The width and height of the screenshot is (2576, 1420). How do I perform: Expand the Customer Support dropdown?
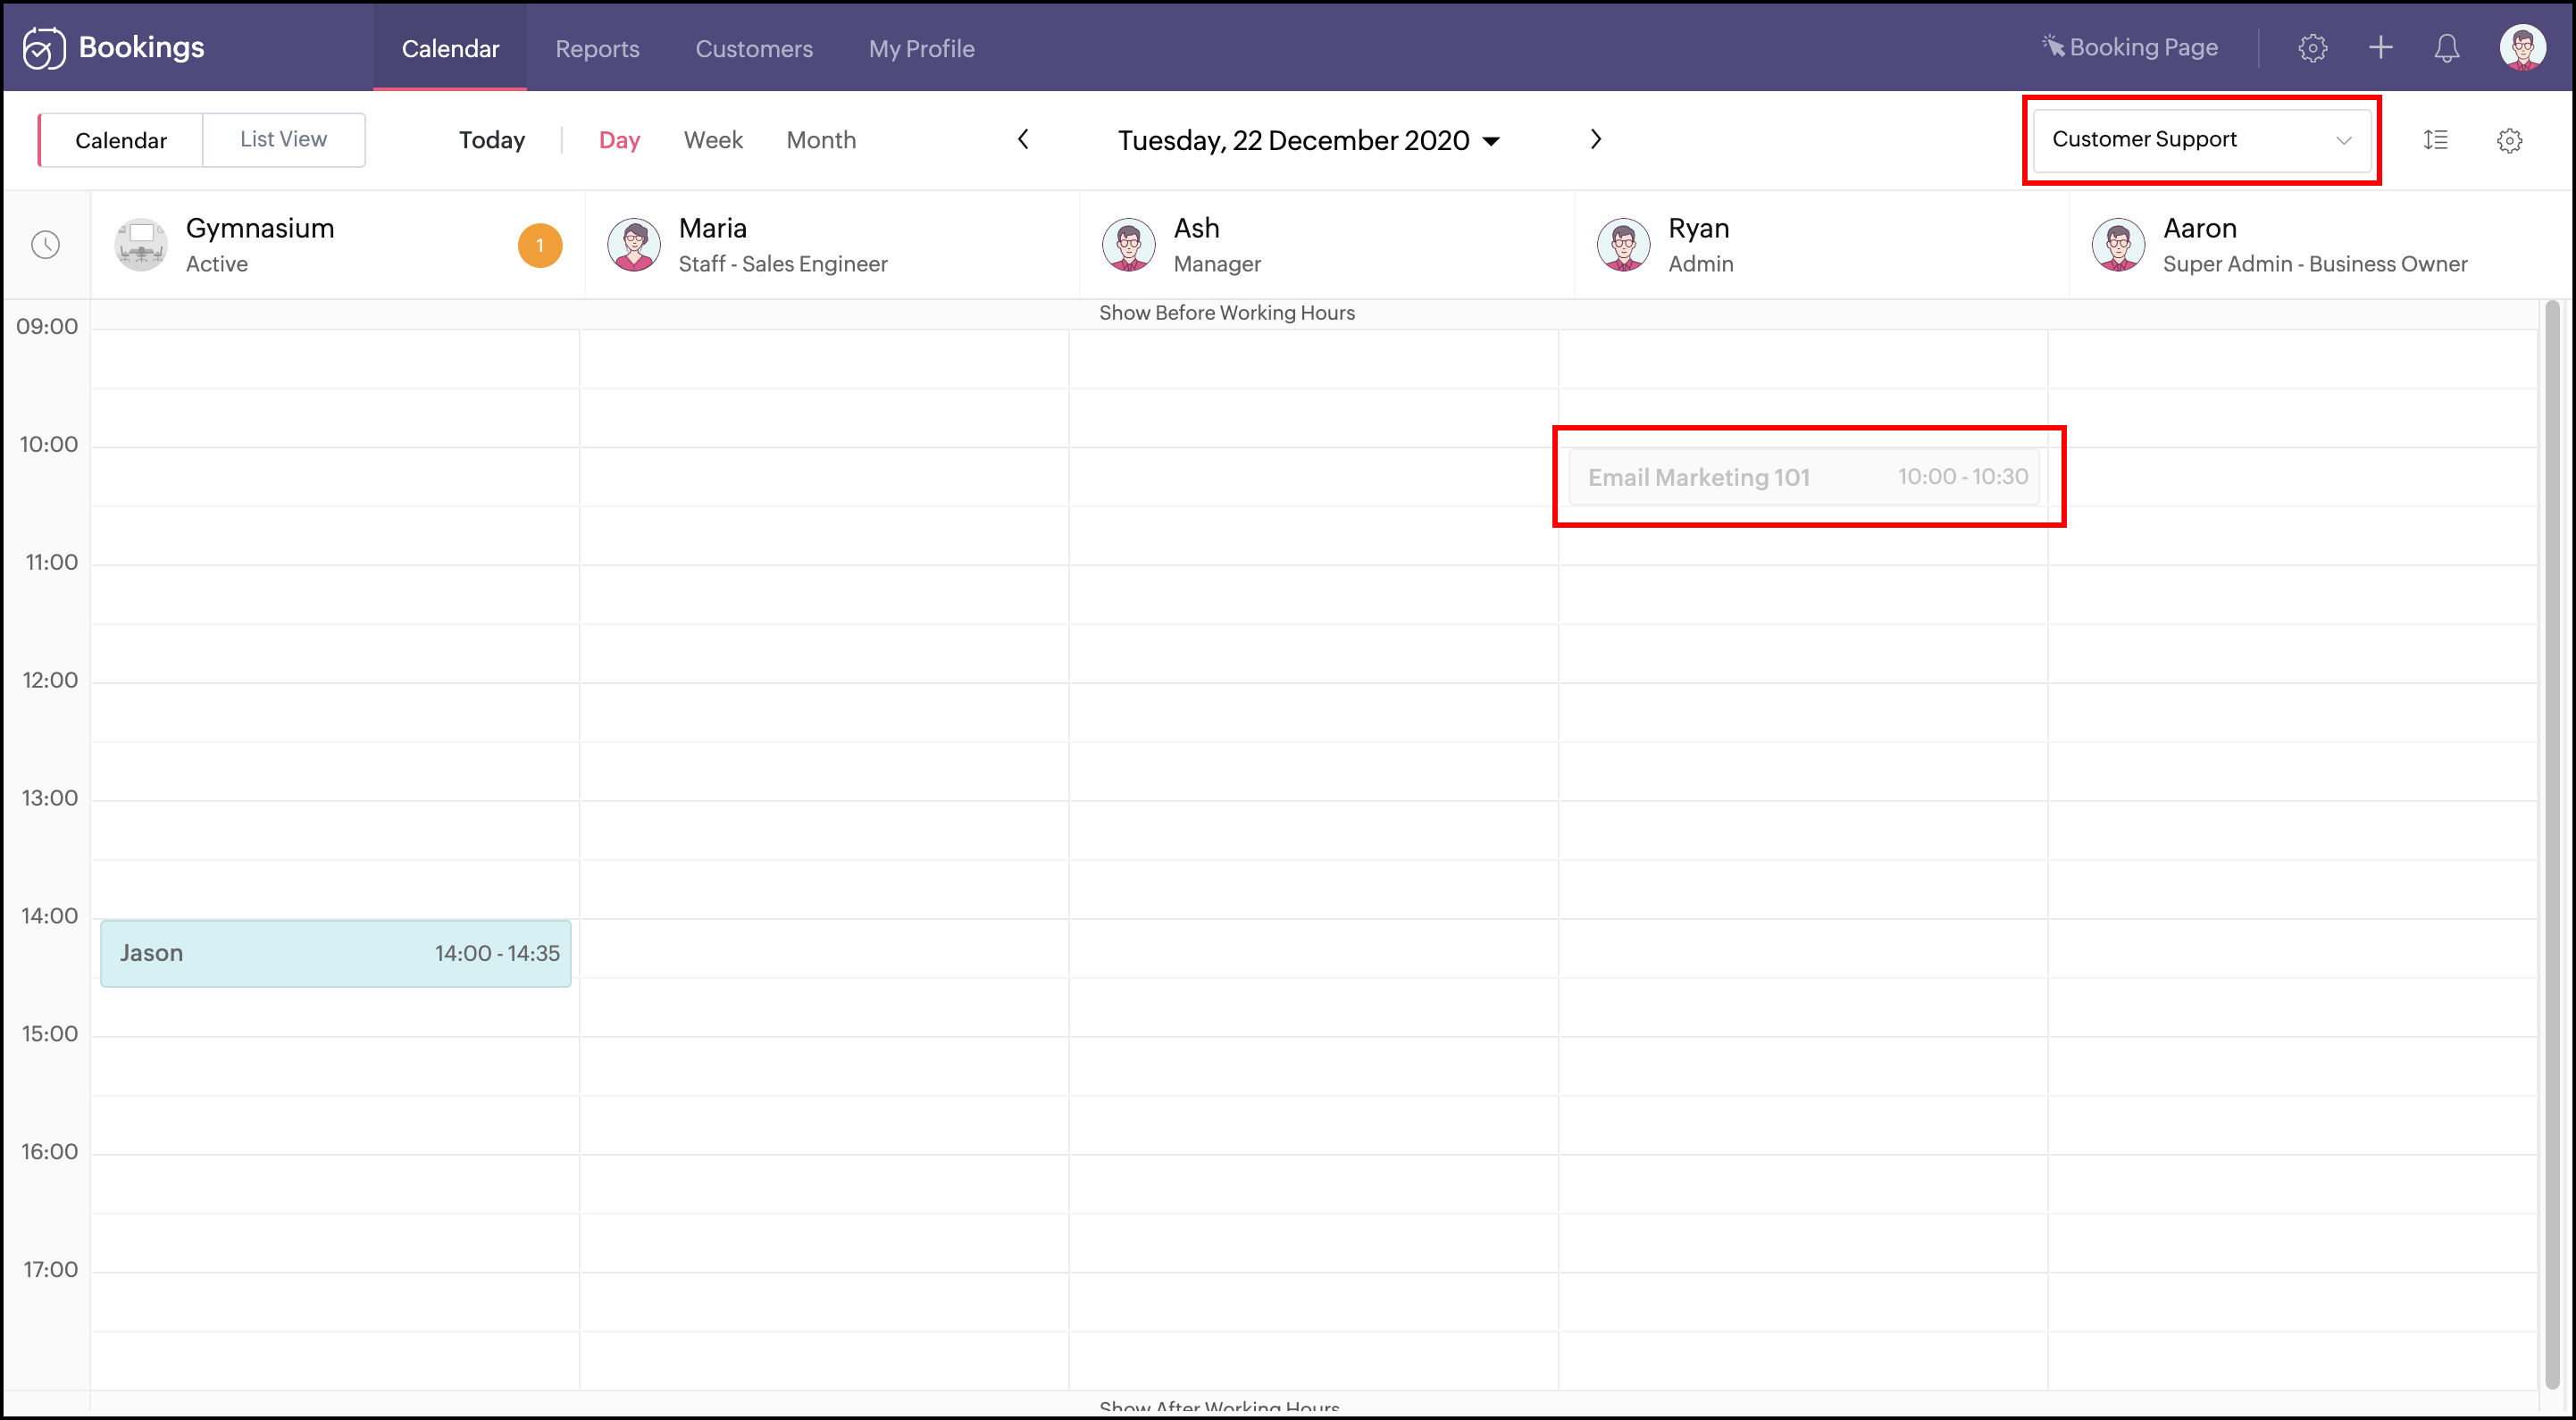pyautogui.click(x=2200, y=140)
